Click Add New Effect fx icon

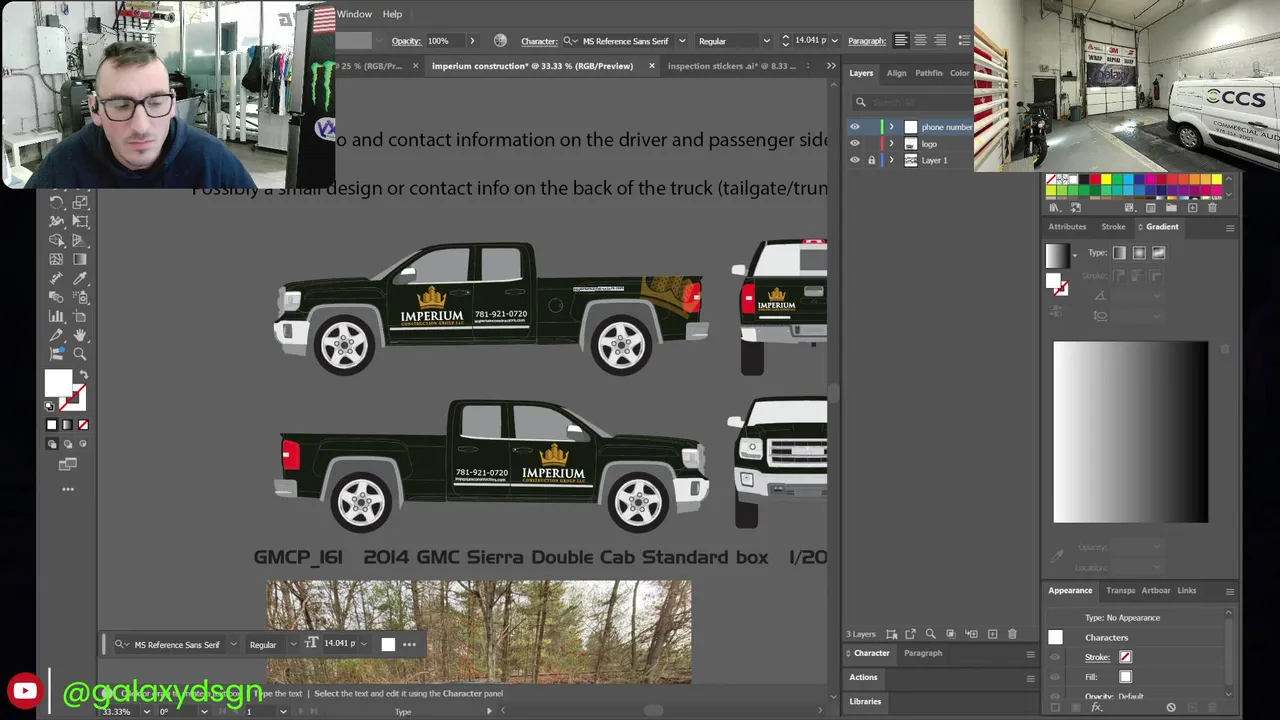1097,707
